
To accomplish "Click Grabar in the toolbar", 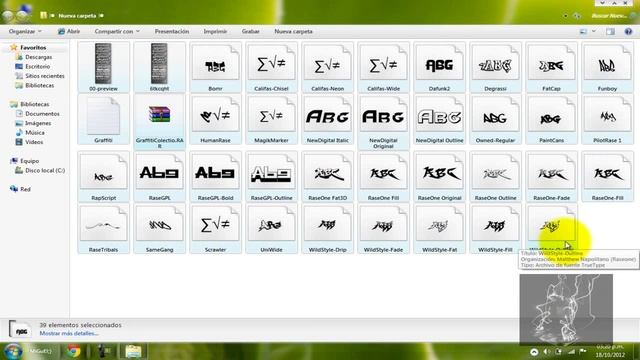I will 251,31.
